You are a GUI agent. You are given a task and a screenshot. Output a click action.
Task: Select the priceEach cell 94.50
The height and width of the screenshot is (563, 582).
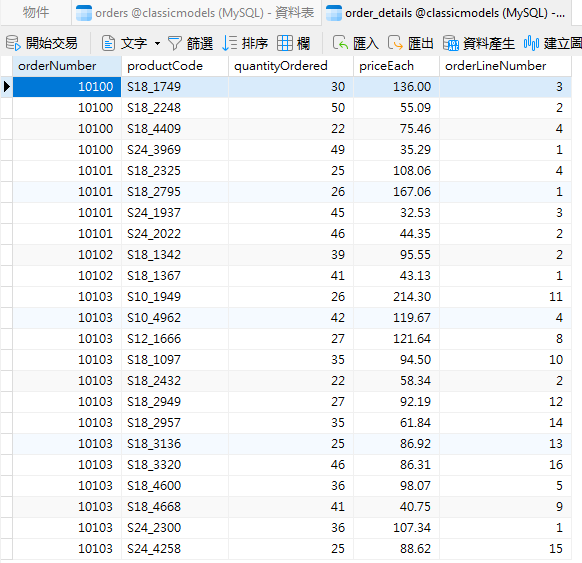[x=396, y=360]
